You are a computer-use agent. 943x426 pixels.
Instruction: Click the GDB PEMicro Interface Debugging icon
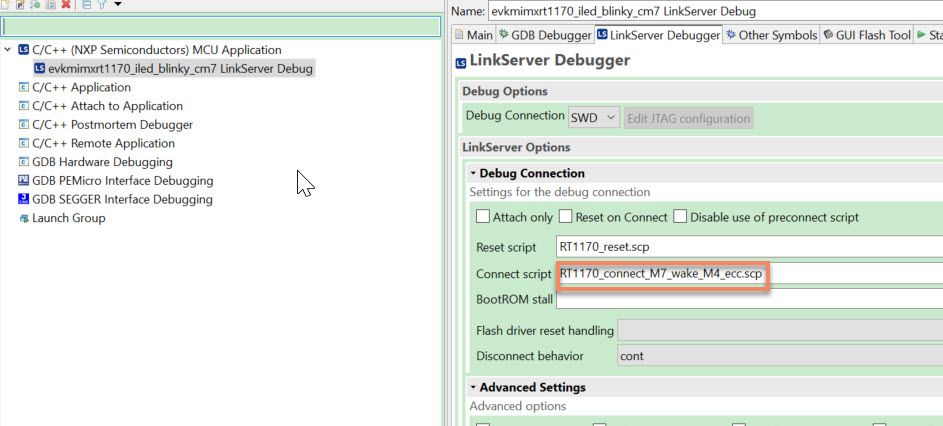(x=24, y=181)
